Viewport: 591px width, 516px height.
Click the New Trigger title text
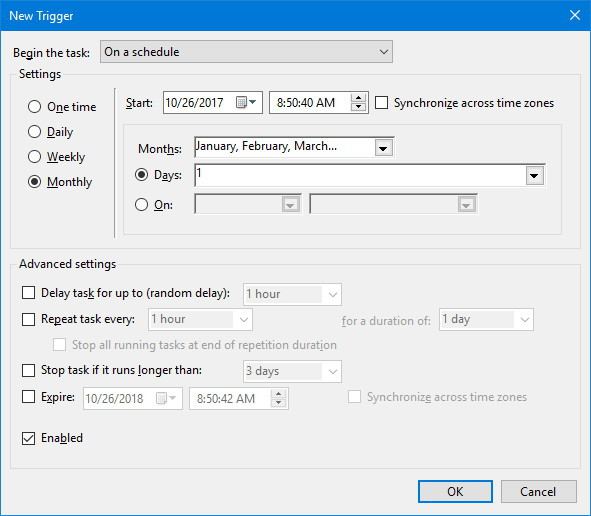41,16
